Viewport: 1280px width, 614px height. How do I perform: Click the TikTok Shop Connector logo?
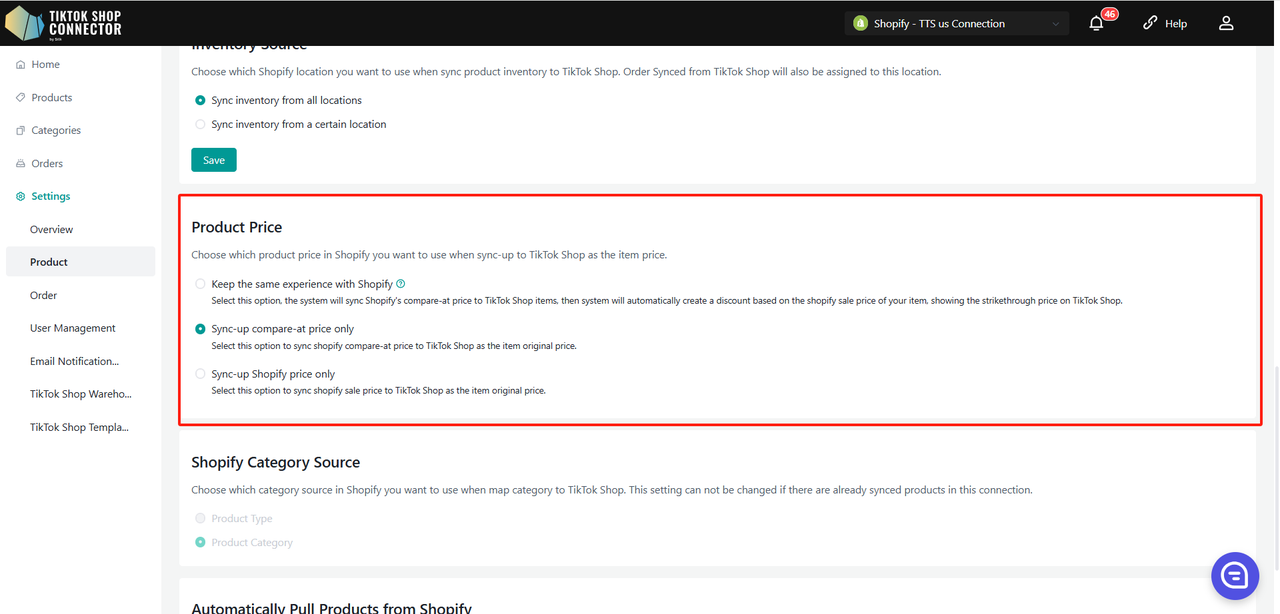click(x=64, y=22)
